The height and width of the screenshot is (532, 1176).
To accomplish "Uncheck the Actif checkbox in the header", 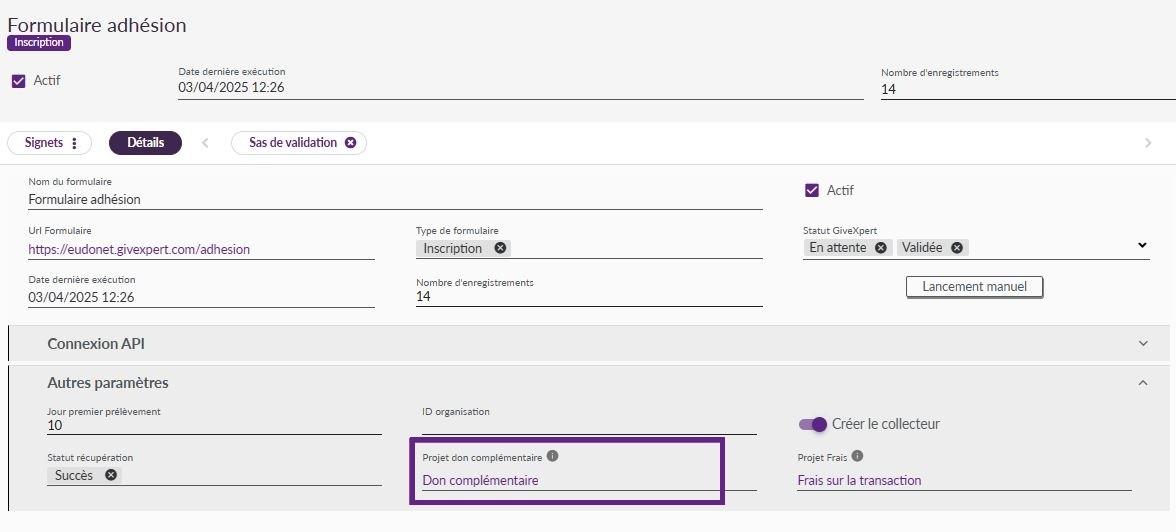I will click(x=19, y=80).
